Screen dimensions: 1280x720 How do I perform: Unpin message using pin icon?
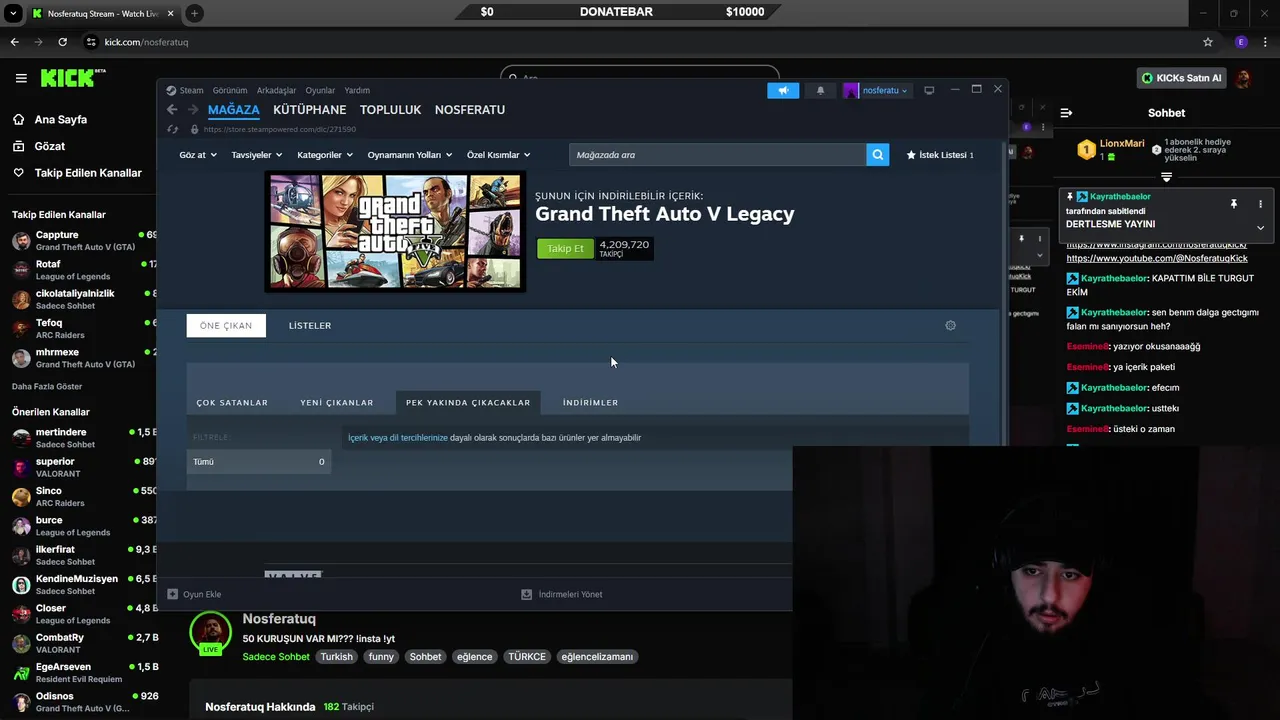point(1233,204)
